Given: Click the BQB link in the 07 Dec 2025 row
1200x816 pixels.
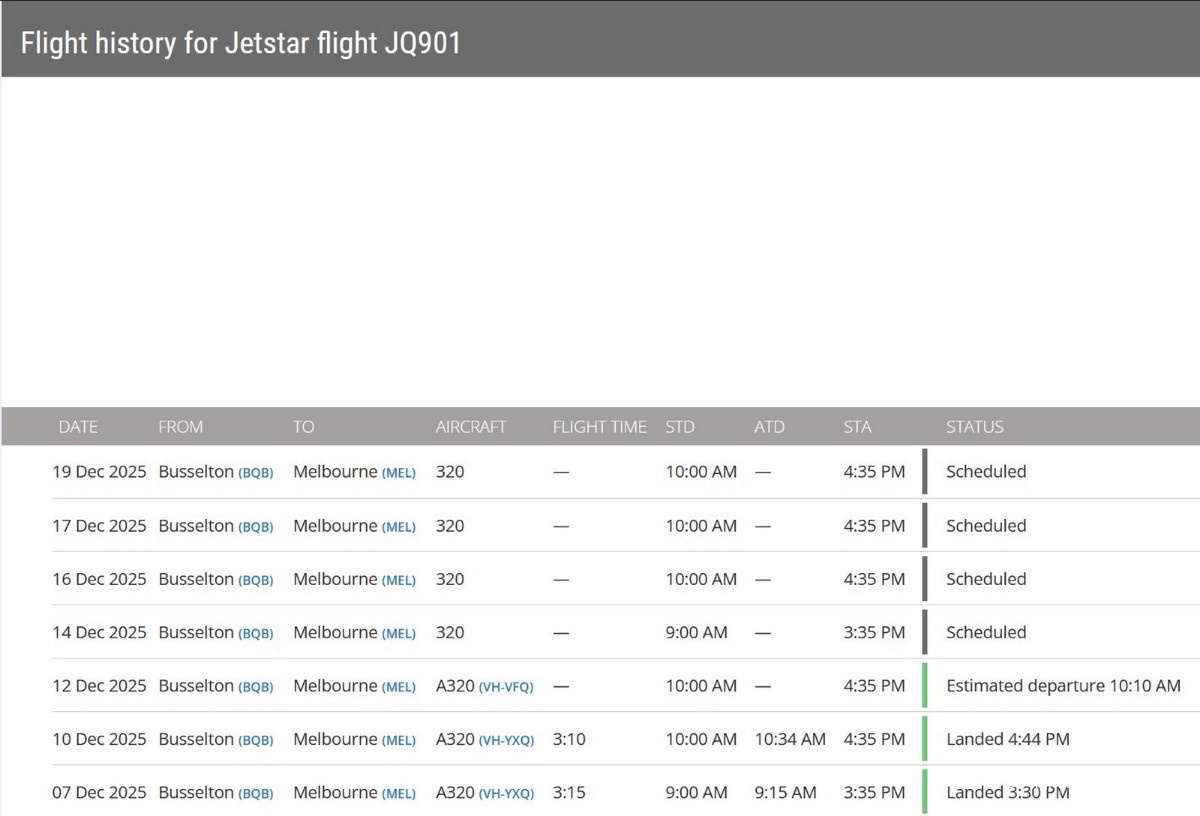Looking at the screenshot, I should click(x=256, y=793).
